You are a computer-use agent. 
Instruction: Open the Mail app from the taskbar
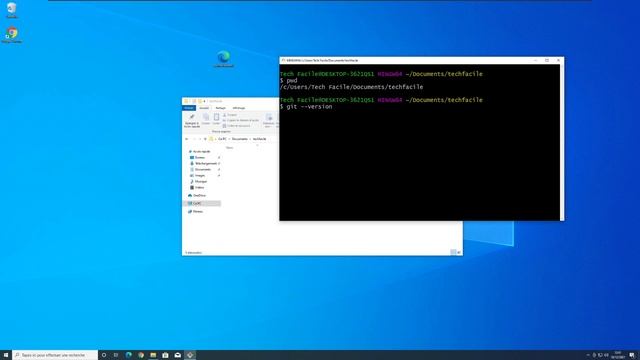coord(178,355)
